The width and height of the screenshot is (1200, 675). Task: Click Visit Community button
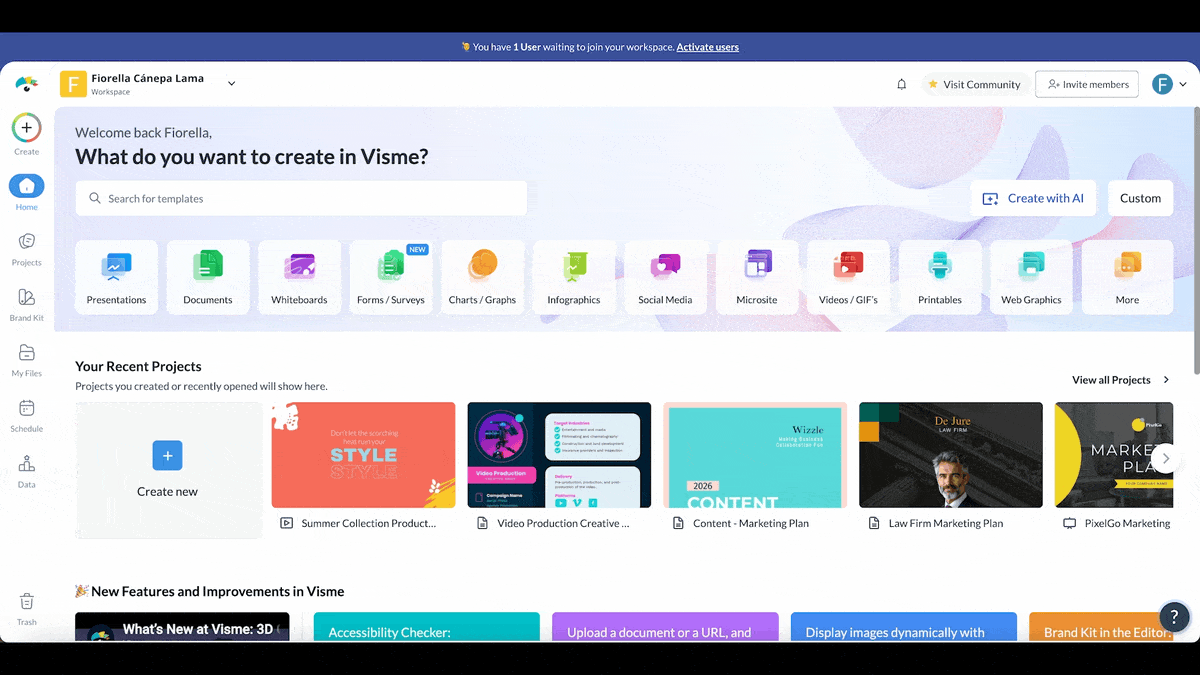pyautogui.click(x=974, y=84)
